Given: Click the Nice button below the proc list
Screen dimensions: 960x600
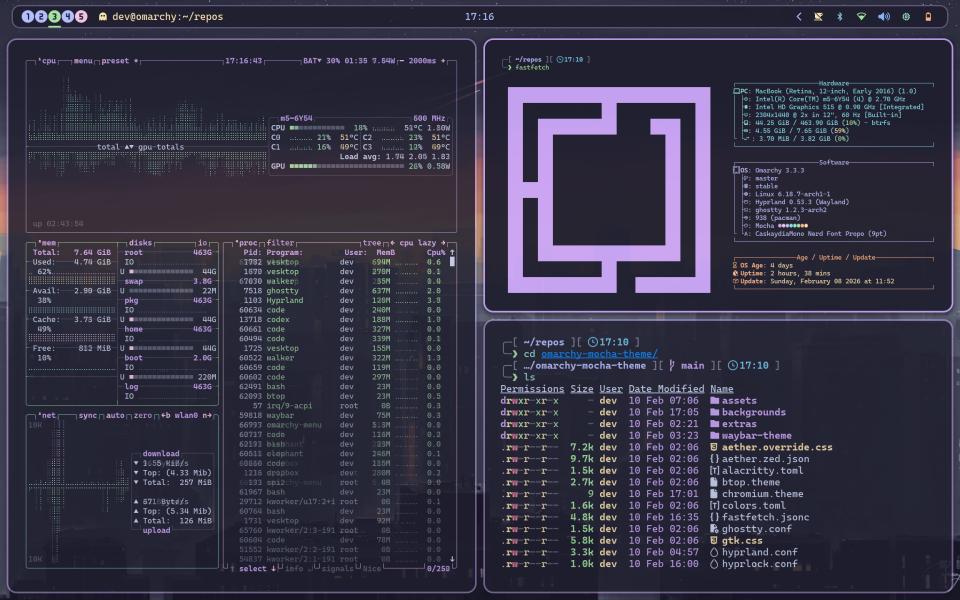Looking at the screenshot, I should [x=371, y=569].
